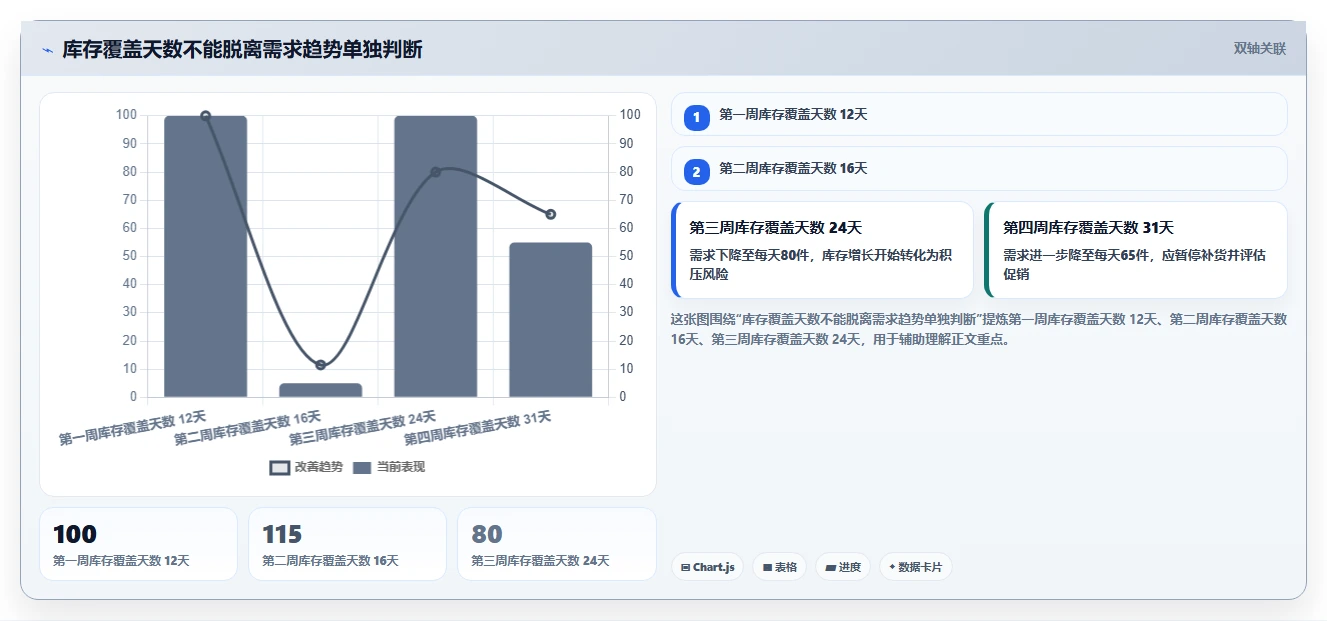Screen dimensions: 1327x621
Task: Click the line point at value 100
Action: [x=205, y=116]
